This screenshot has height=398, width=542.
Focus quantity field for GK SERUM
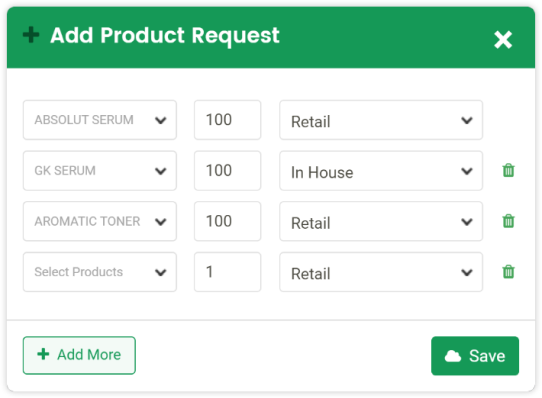pos(227,170)
